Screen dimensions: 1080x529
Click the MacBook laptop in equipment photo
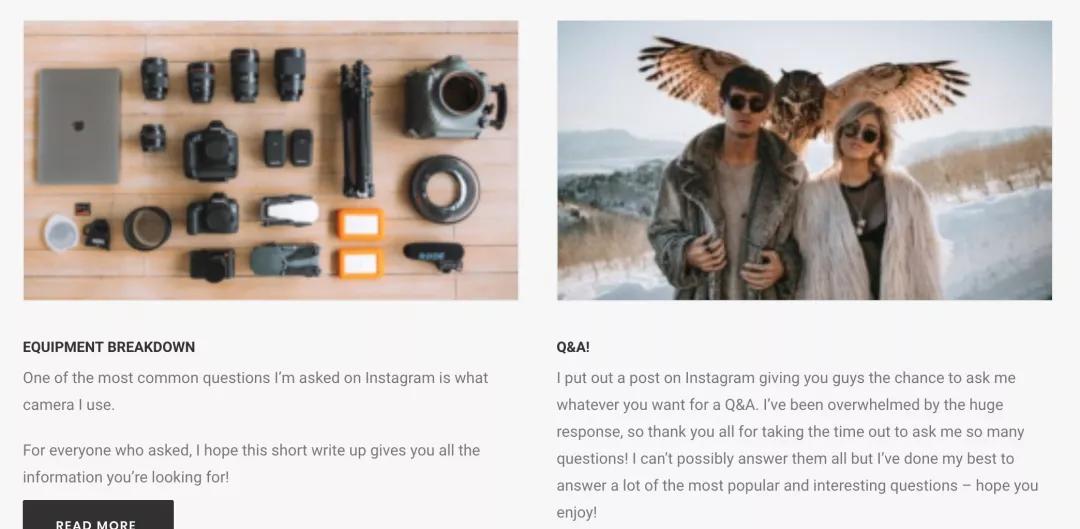[79, 126]
